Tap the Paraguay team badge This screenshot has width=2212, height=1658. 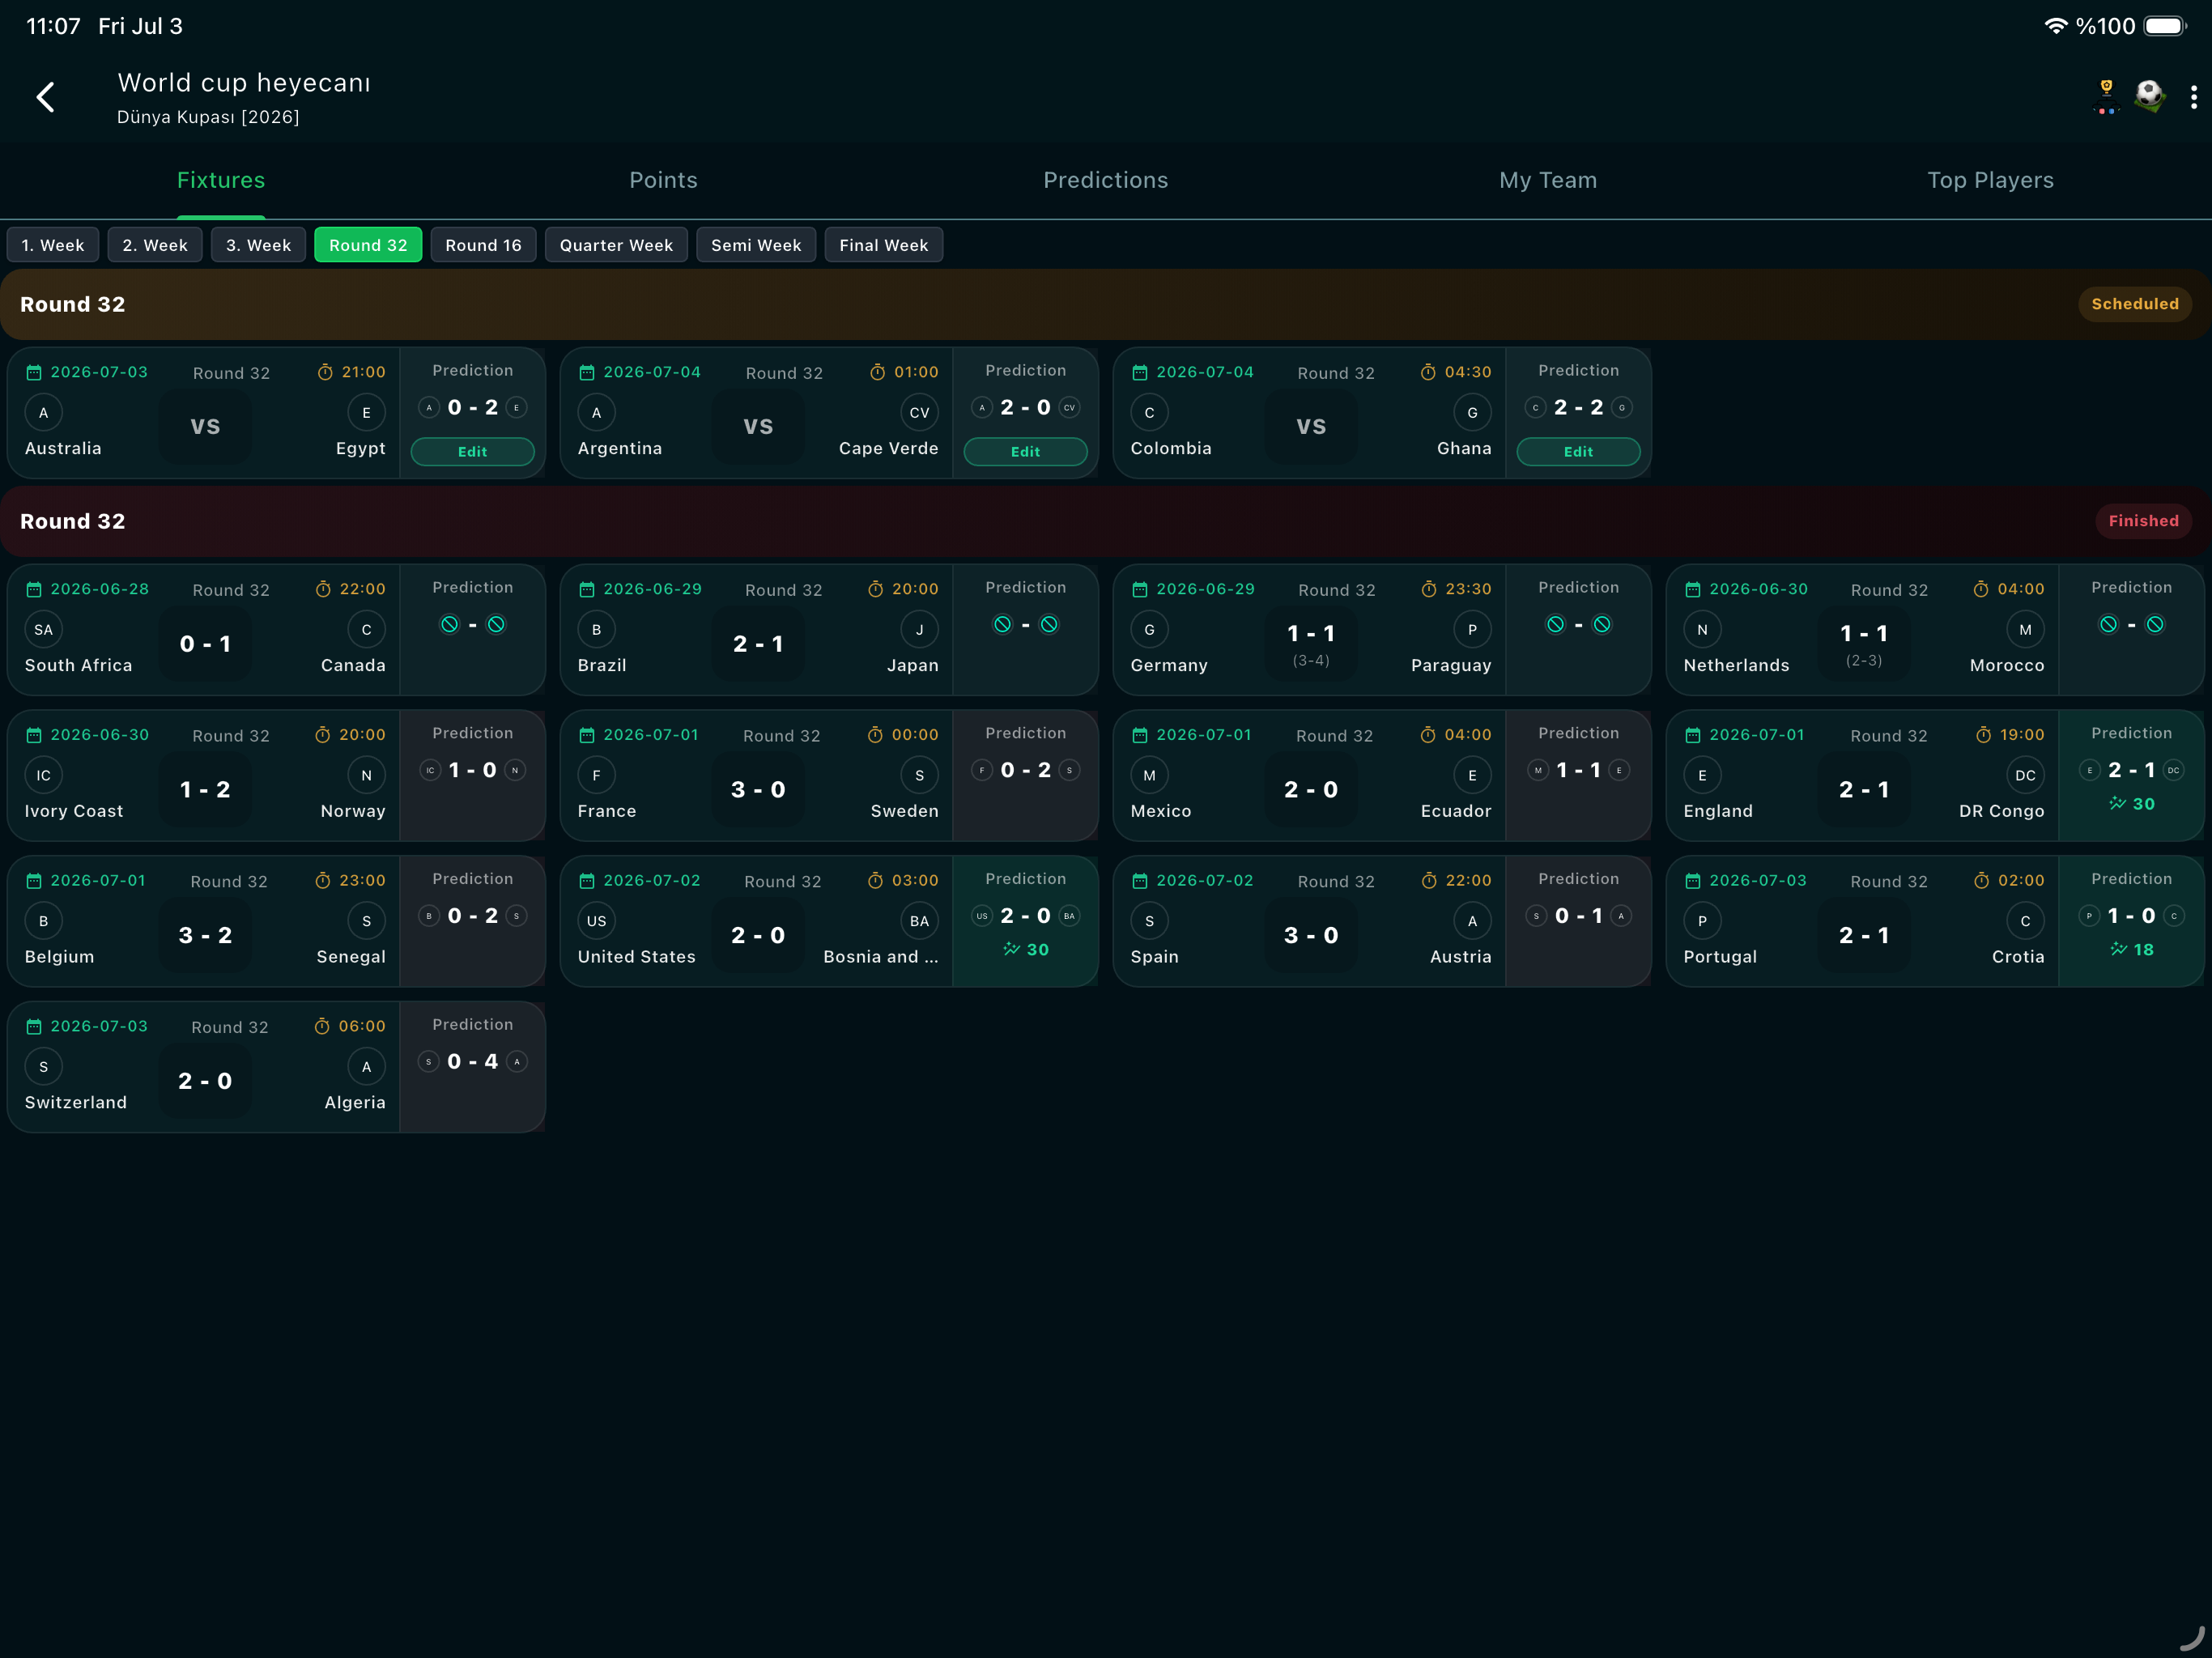click(1472, 629)
